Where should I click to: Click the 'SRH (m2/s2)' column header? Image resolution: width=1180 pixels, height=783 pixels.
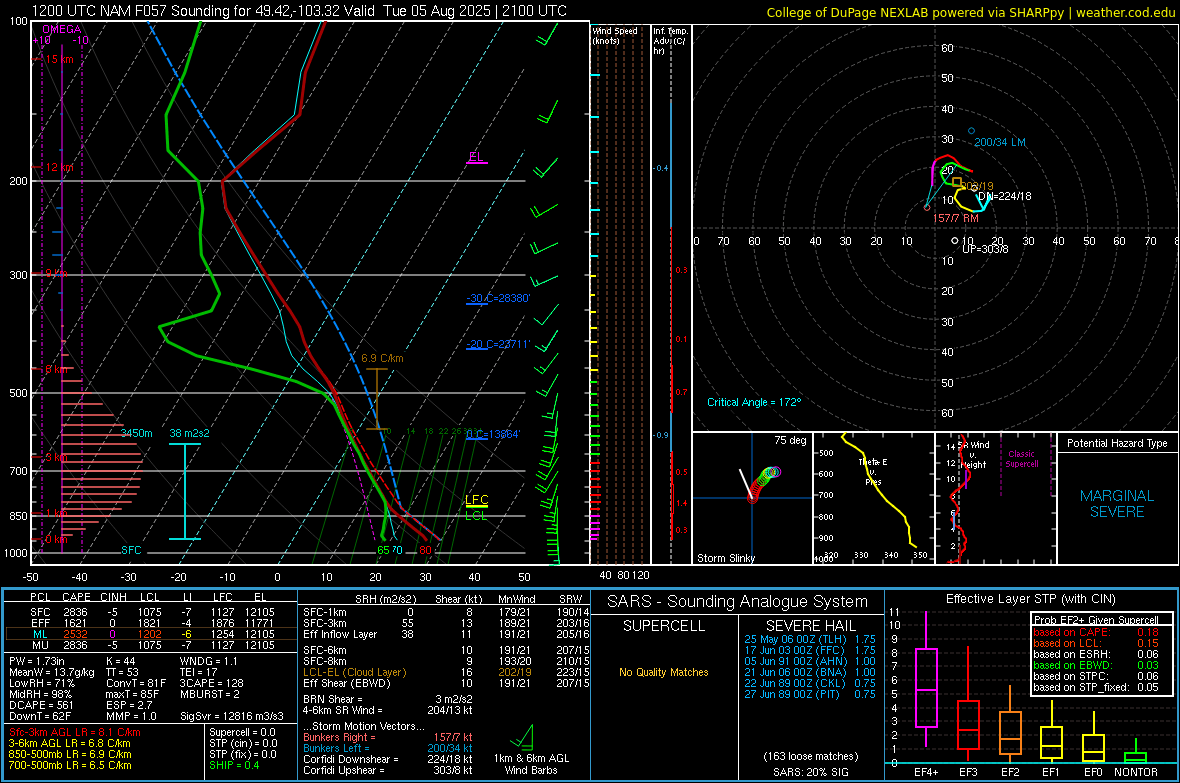[x=386, y=599]
